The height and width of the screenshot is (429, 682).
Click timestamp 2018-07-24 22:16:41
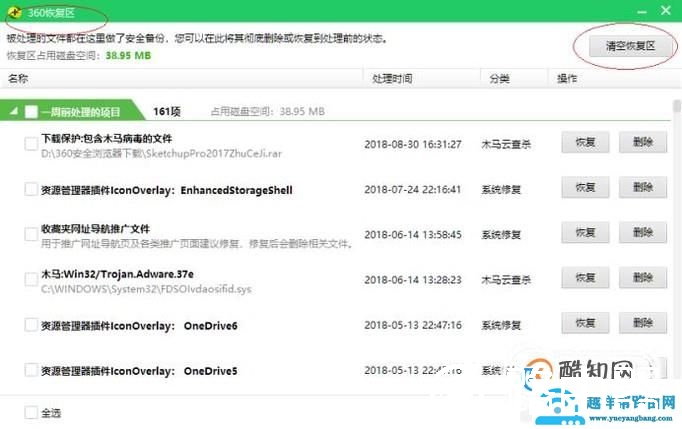413,190
